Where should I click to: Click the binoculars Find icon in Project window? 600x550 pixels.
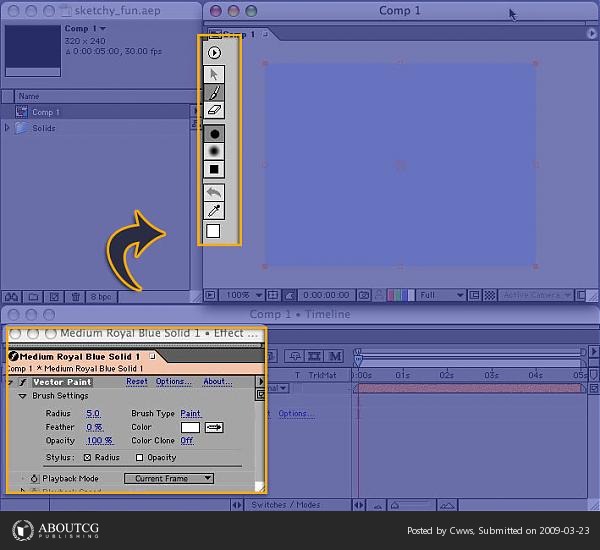(11, 297)
